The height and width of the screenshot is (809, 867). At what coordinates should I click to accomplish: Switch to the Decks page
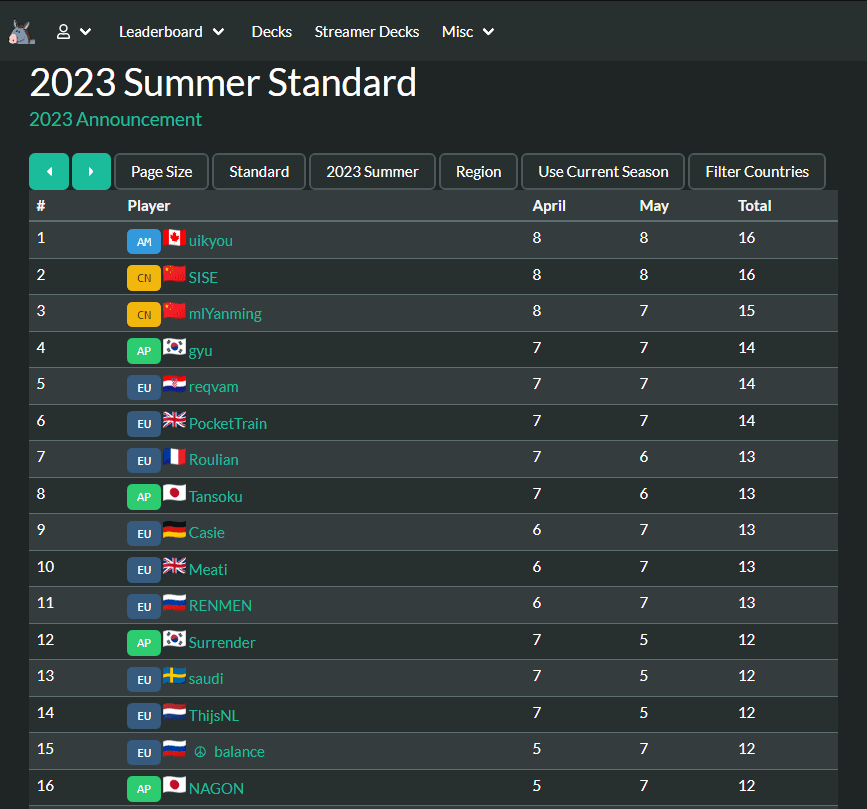271,31
